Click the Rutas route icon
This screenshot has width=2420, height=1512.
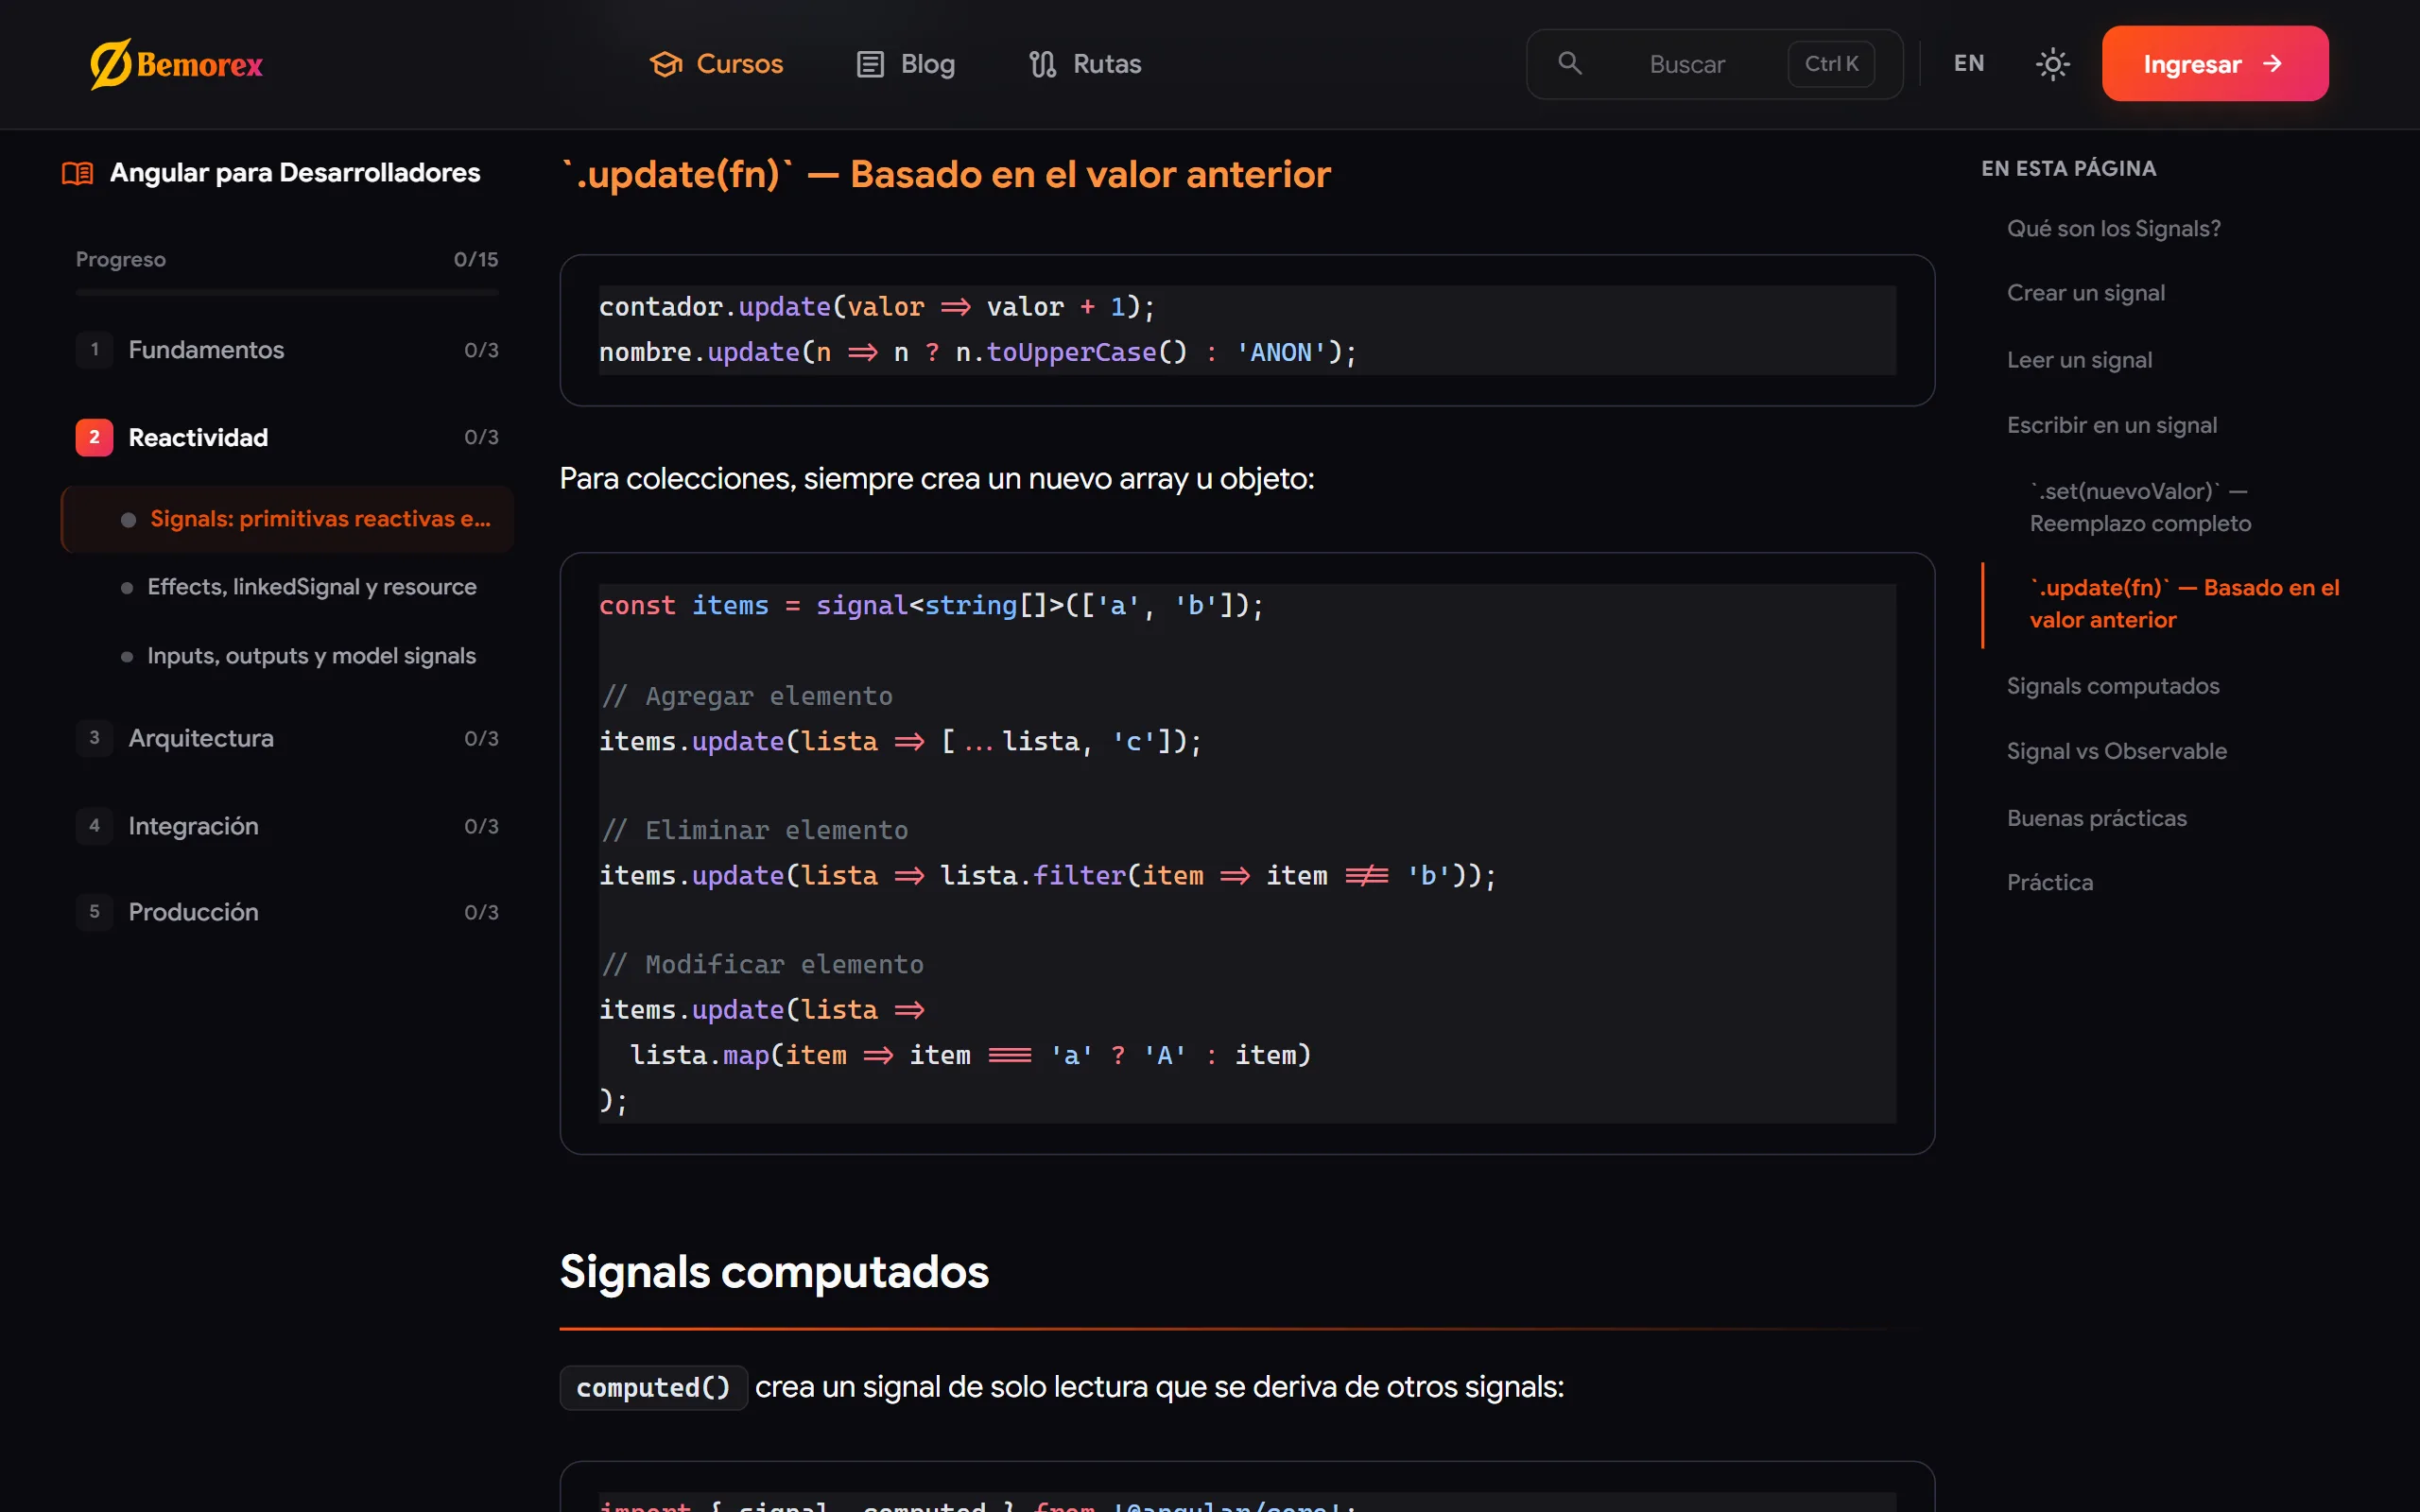pyautogui.click(x=1042, y=64)
